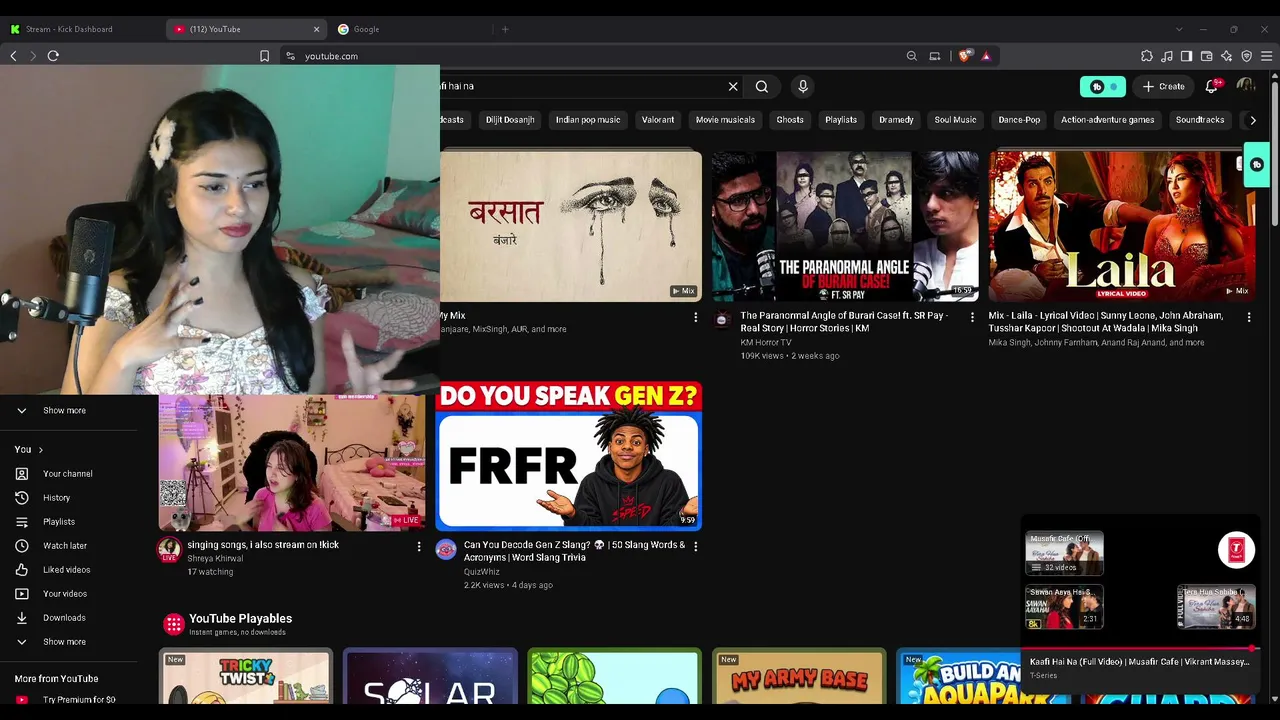This screenshot has height=720, width=1280.
Task: Open options for Paranormal Angle of Burari video
Action: coord(972,317)
